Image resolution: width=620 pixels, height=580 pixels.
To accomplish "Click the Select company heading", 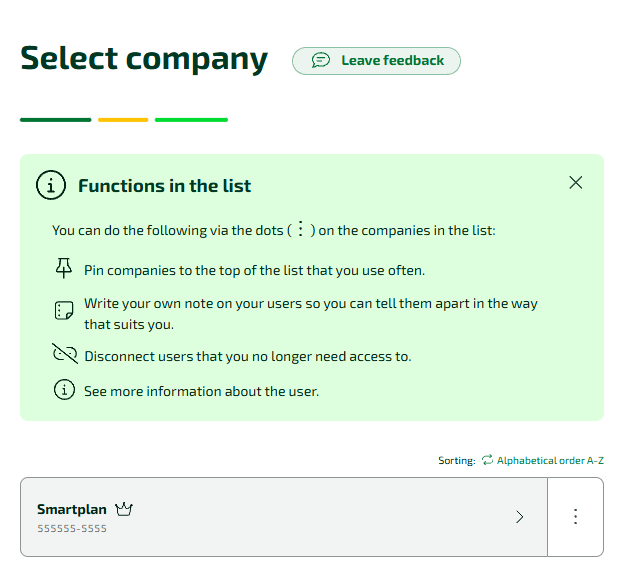I will pos(144,59).
